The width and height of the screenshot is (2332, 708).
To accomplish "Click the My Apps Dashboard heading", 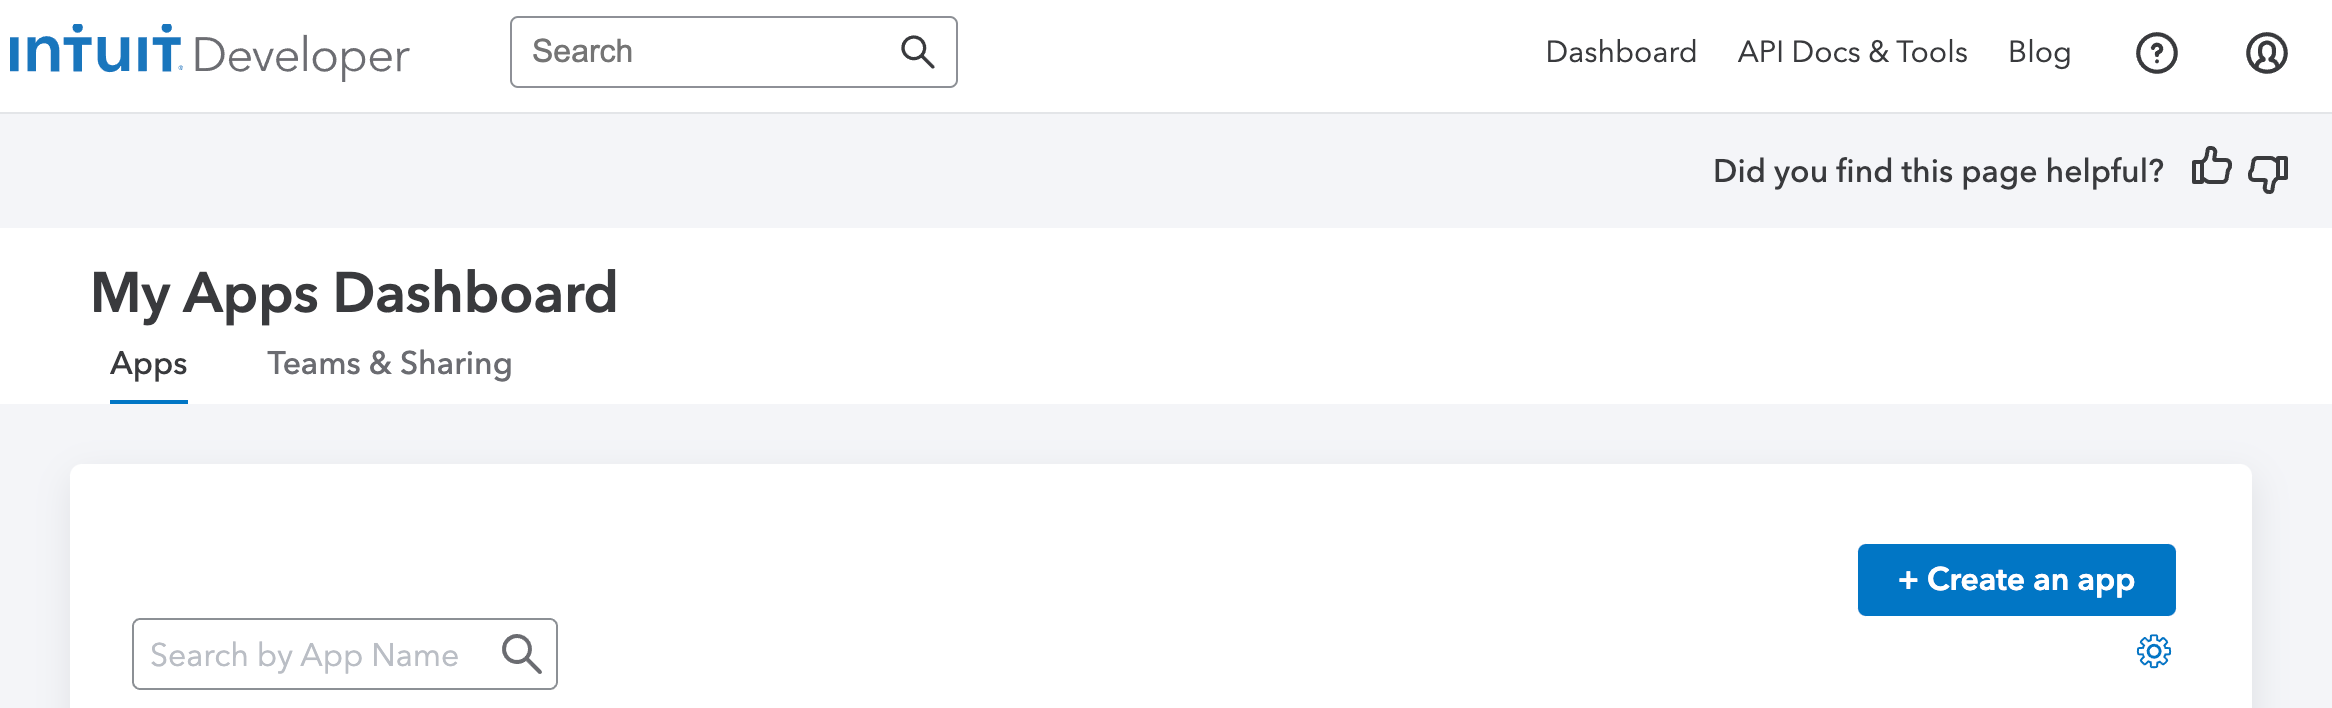I will [x=354, y=294].
